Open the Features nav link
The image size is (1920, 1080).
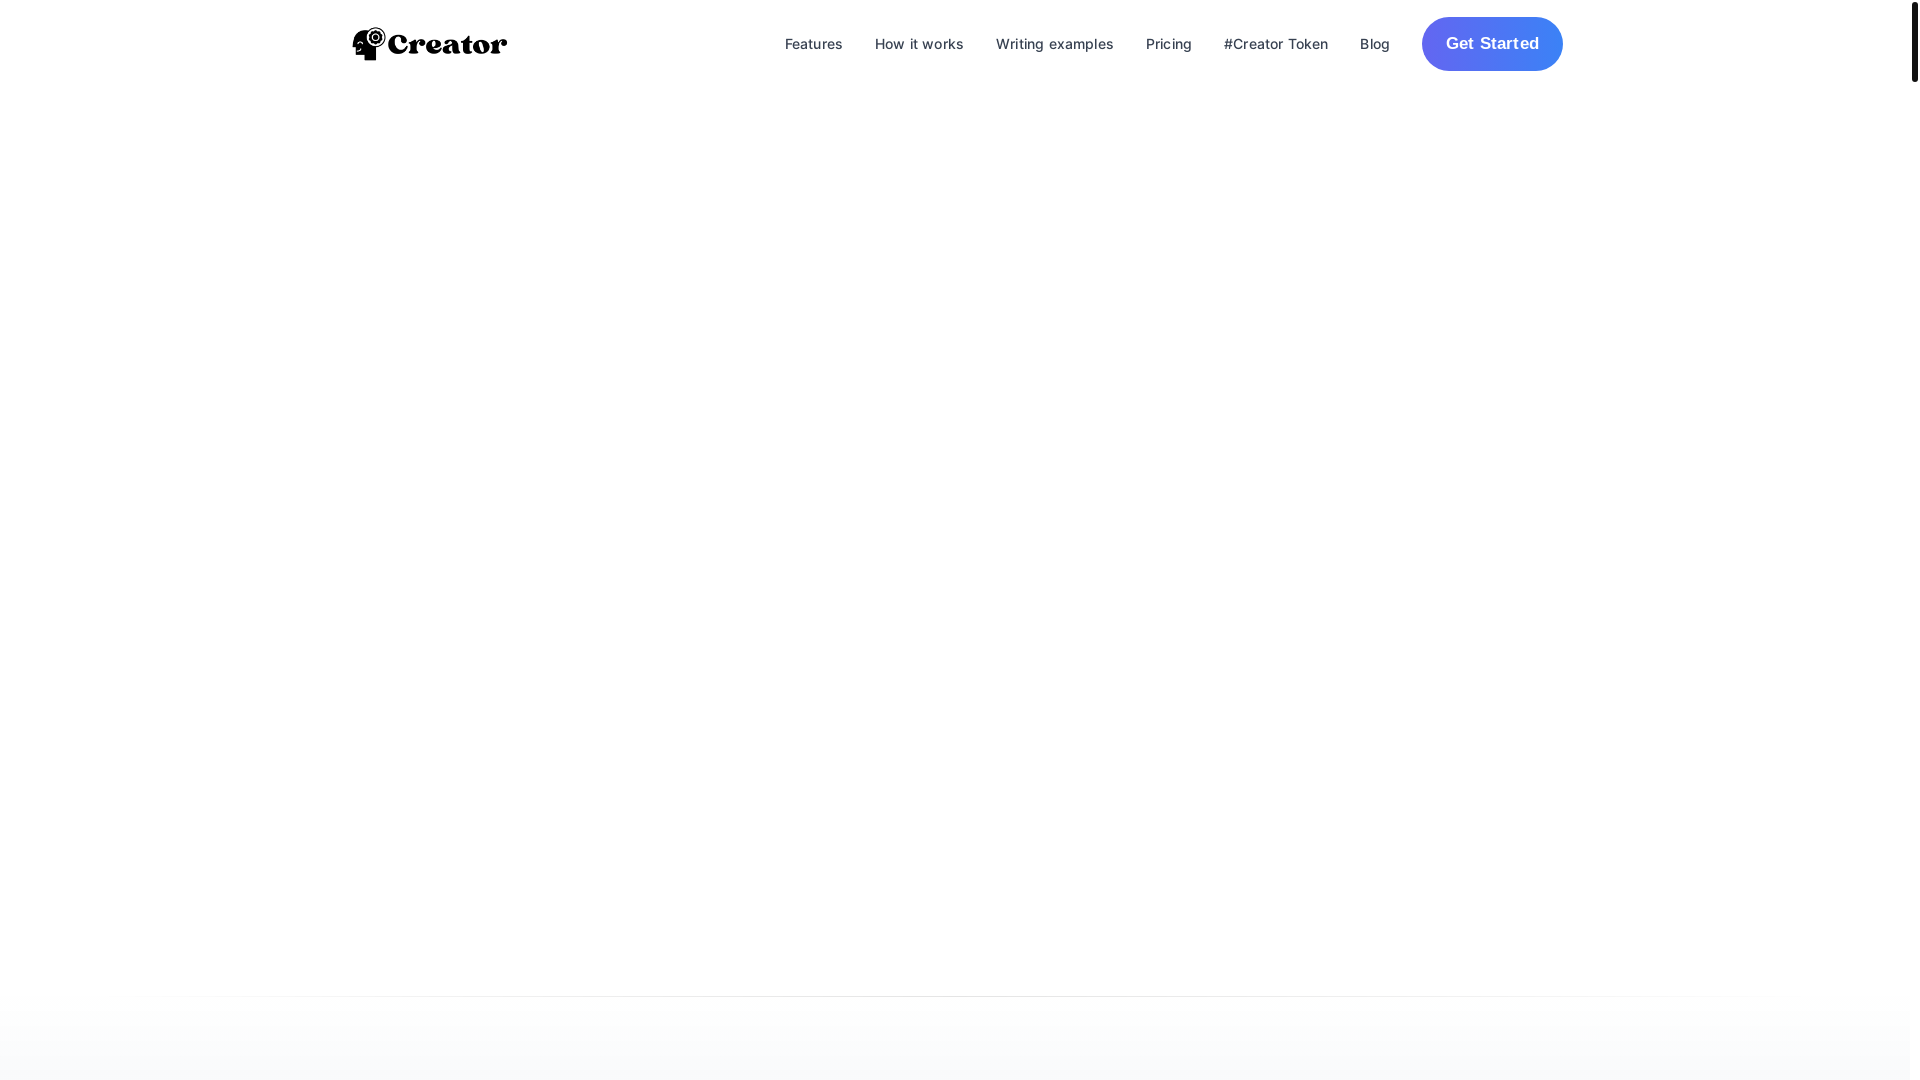pyautogui.click(x=813, y=44)
